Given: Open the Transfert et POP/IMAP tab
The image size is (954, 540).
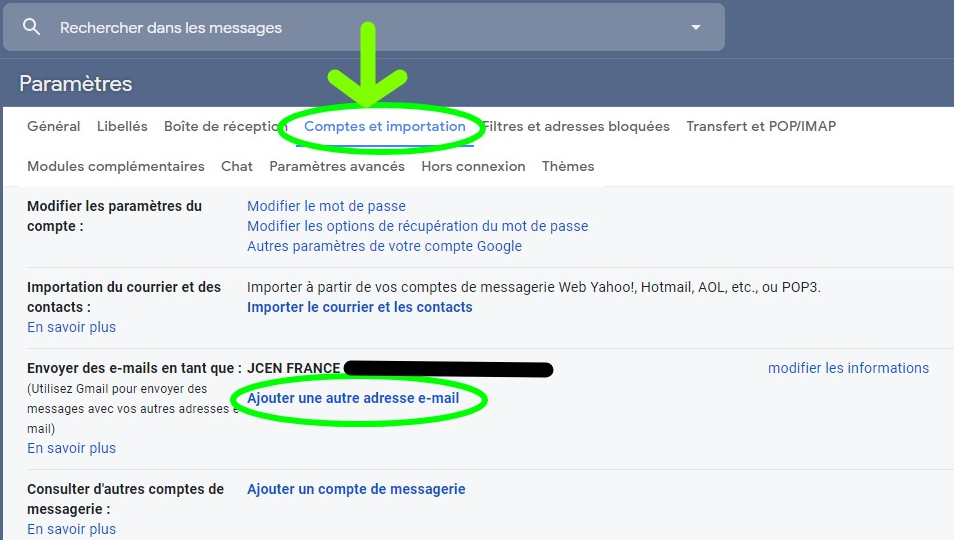Looking at the screenshot, I should [761, 126].
